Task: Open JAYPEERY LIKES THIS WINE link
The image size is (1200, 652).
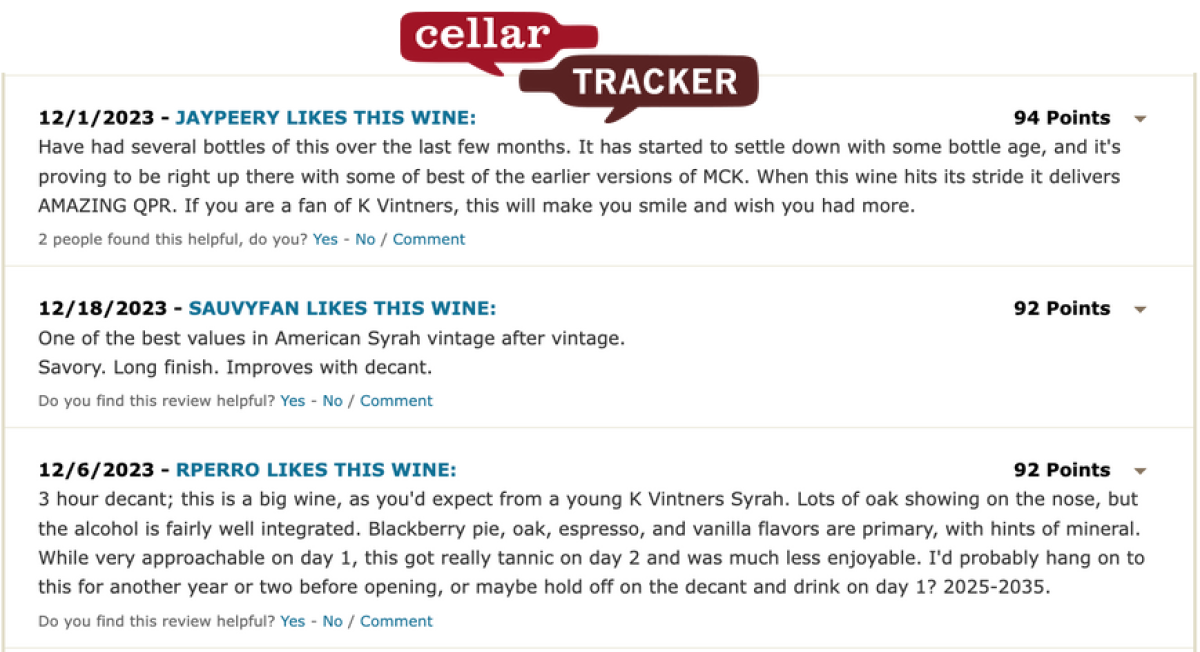Action: coord(325,118)
